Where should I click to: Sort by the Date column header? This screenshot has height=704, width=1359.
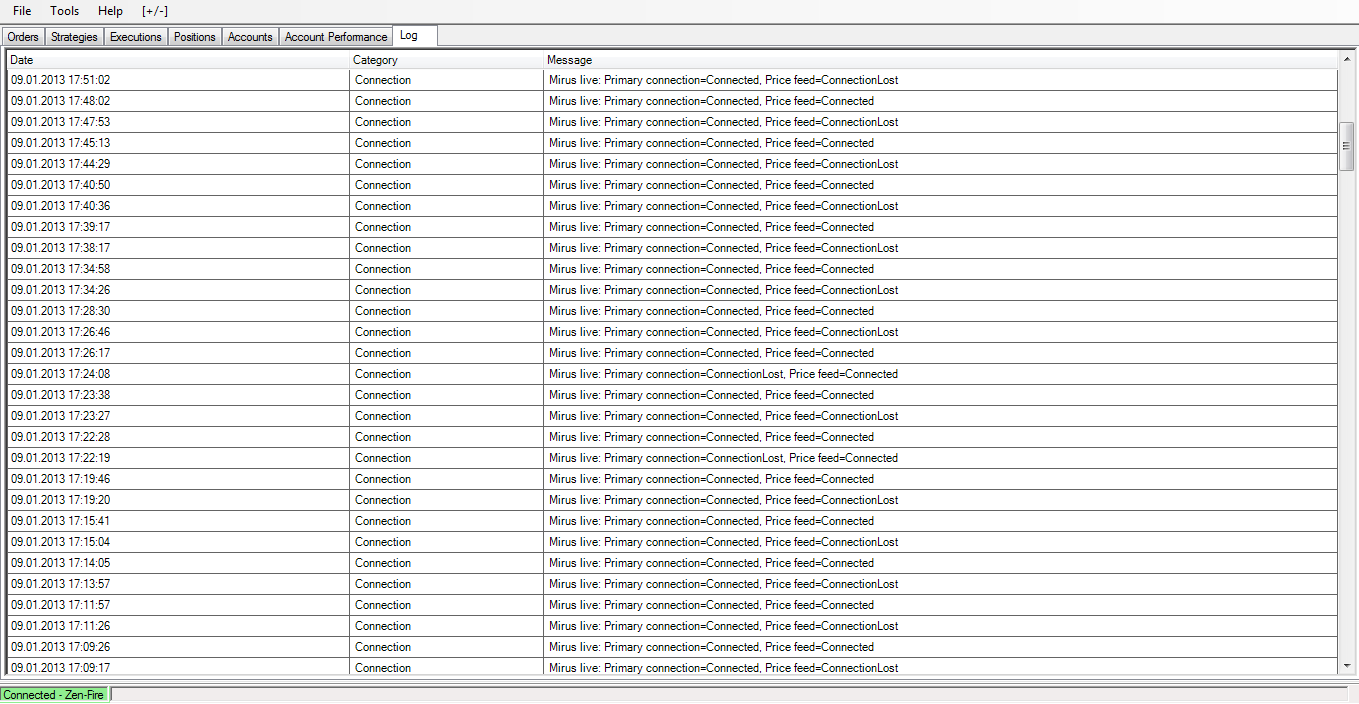point(178,60)
